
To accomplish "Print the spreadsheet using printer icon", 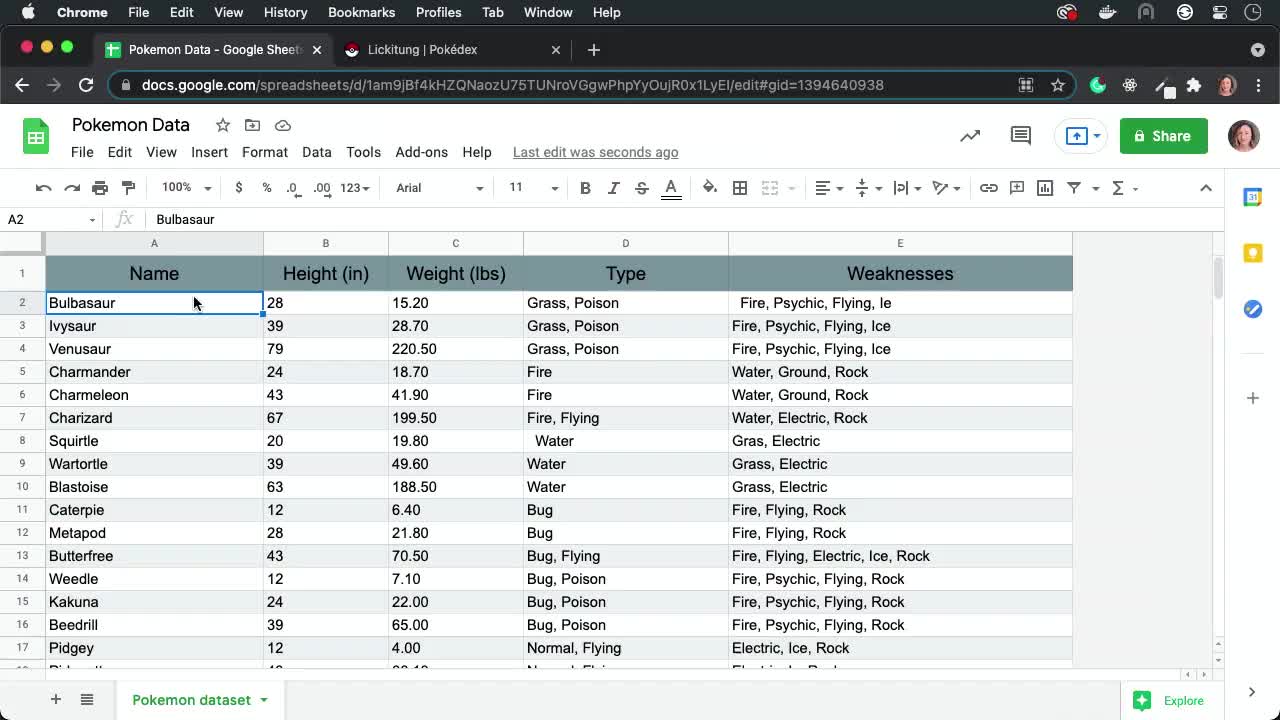I will tap(100, 188).
